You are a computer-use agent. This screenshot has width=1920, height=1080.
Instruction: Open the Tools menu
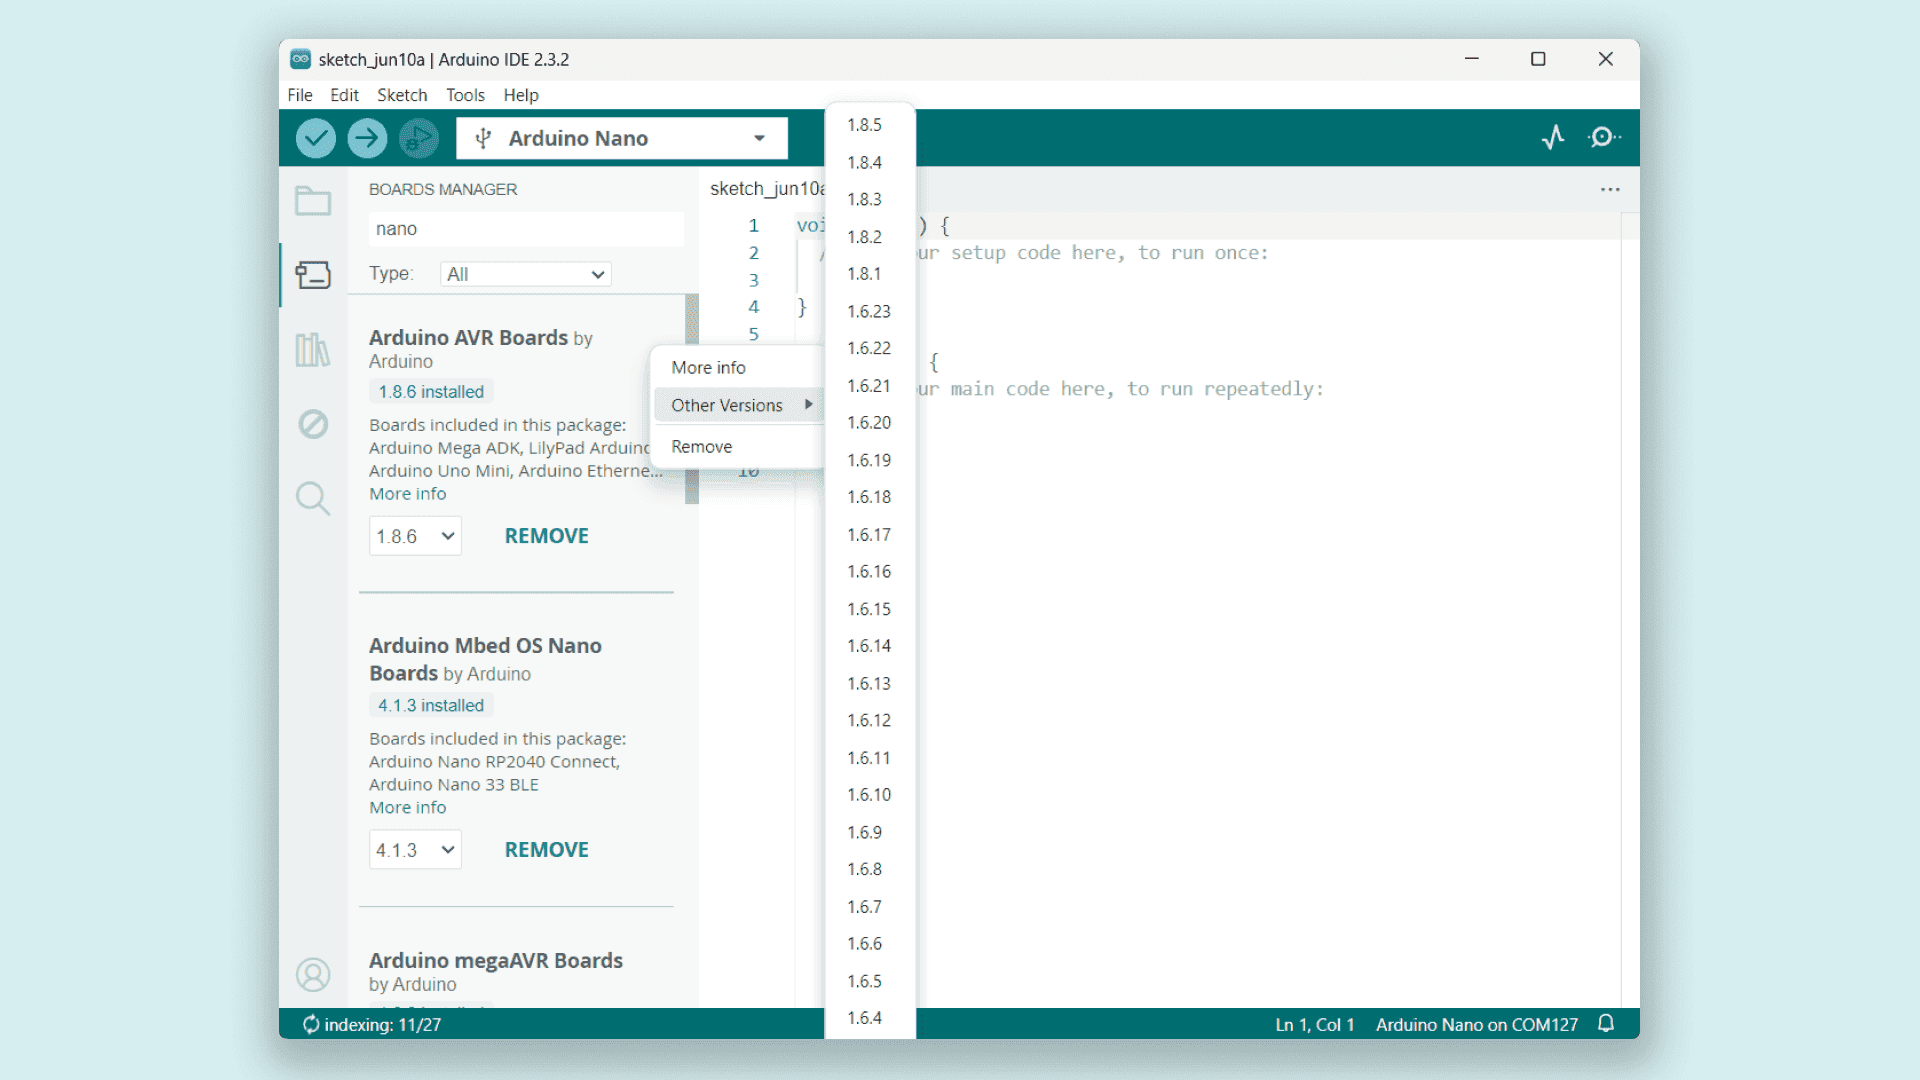tap(465, 95)
